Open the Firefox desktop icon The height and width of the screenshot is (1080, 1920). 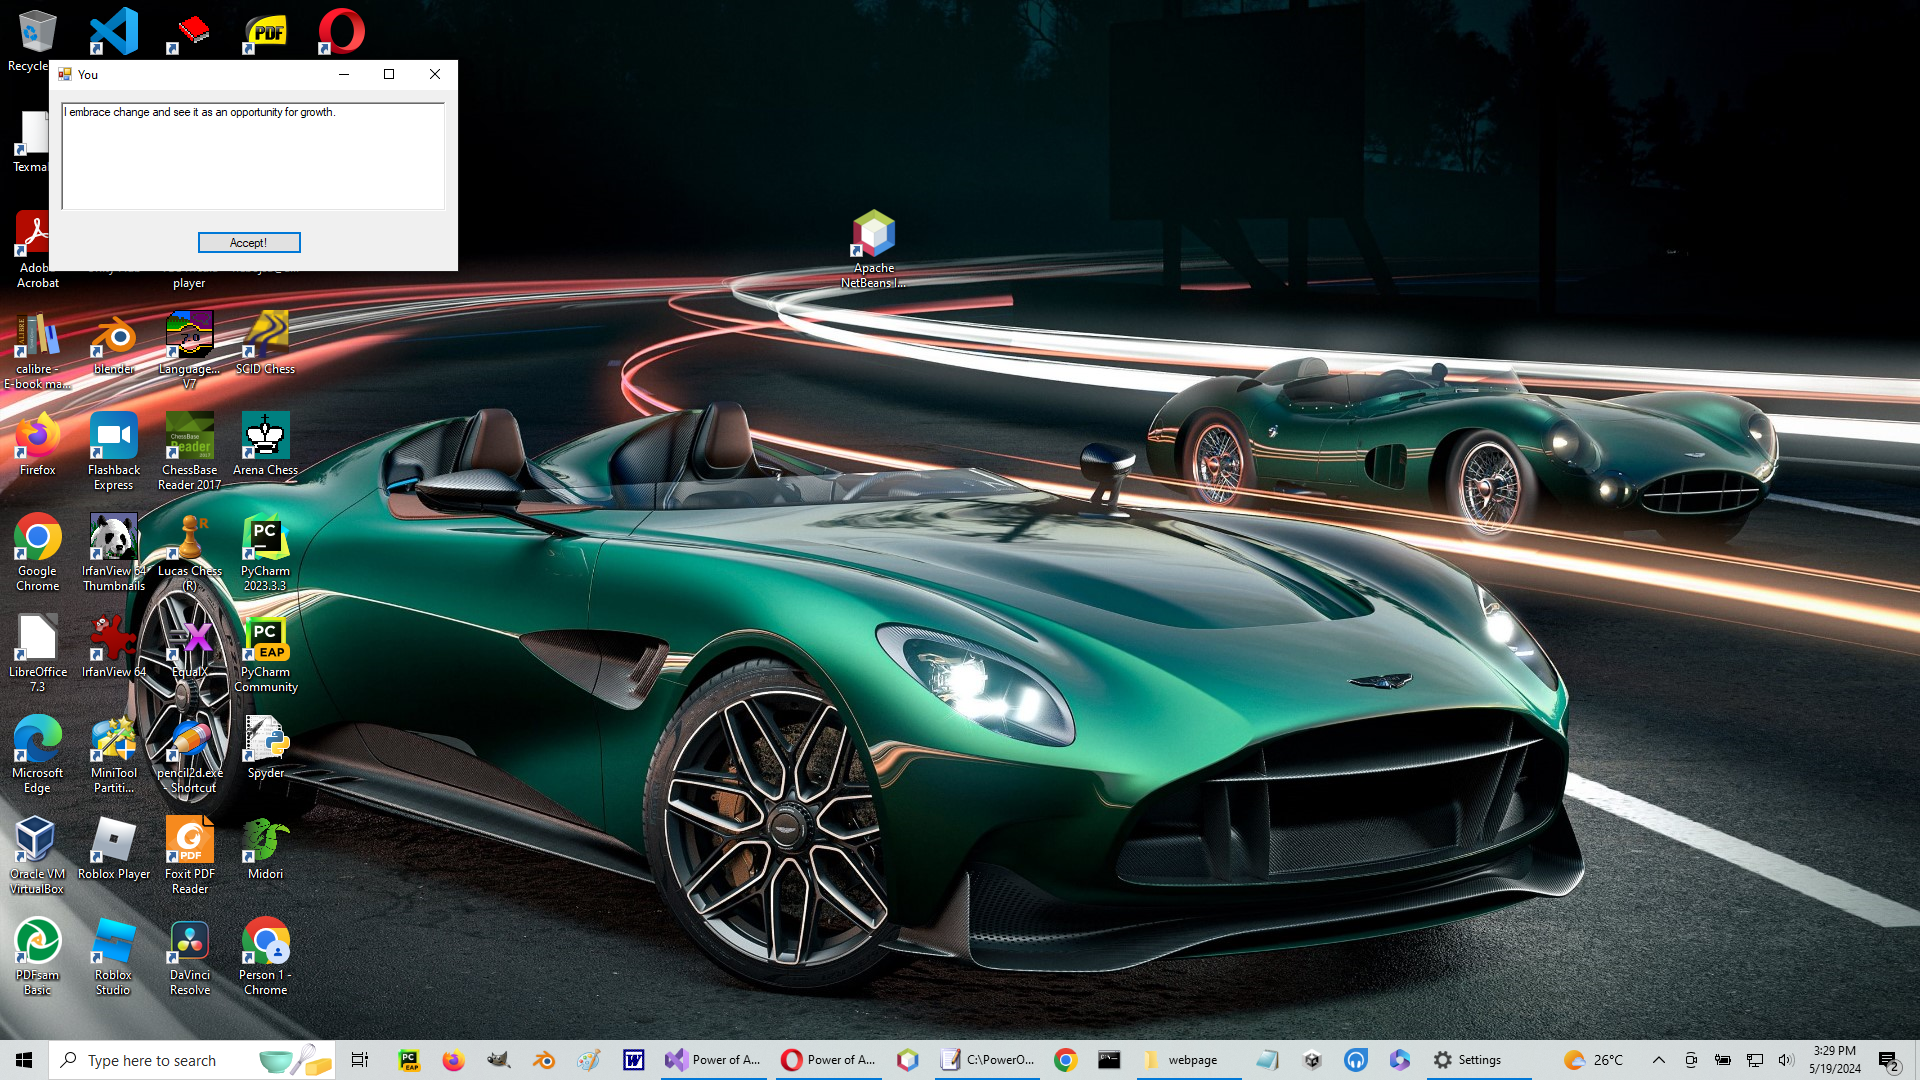[x=37, y=444]
